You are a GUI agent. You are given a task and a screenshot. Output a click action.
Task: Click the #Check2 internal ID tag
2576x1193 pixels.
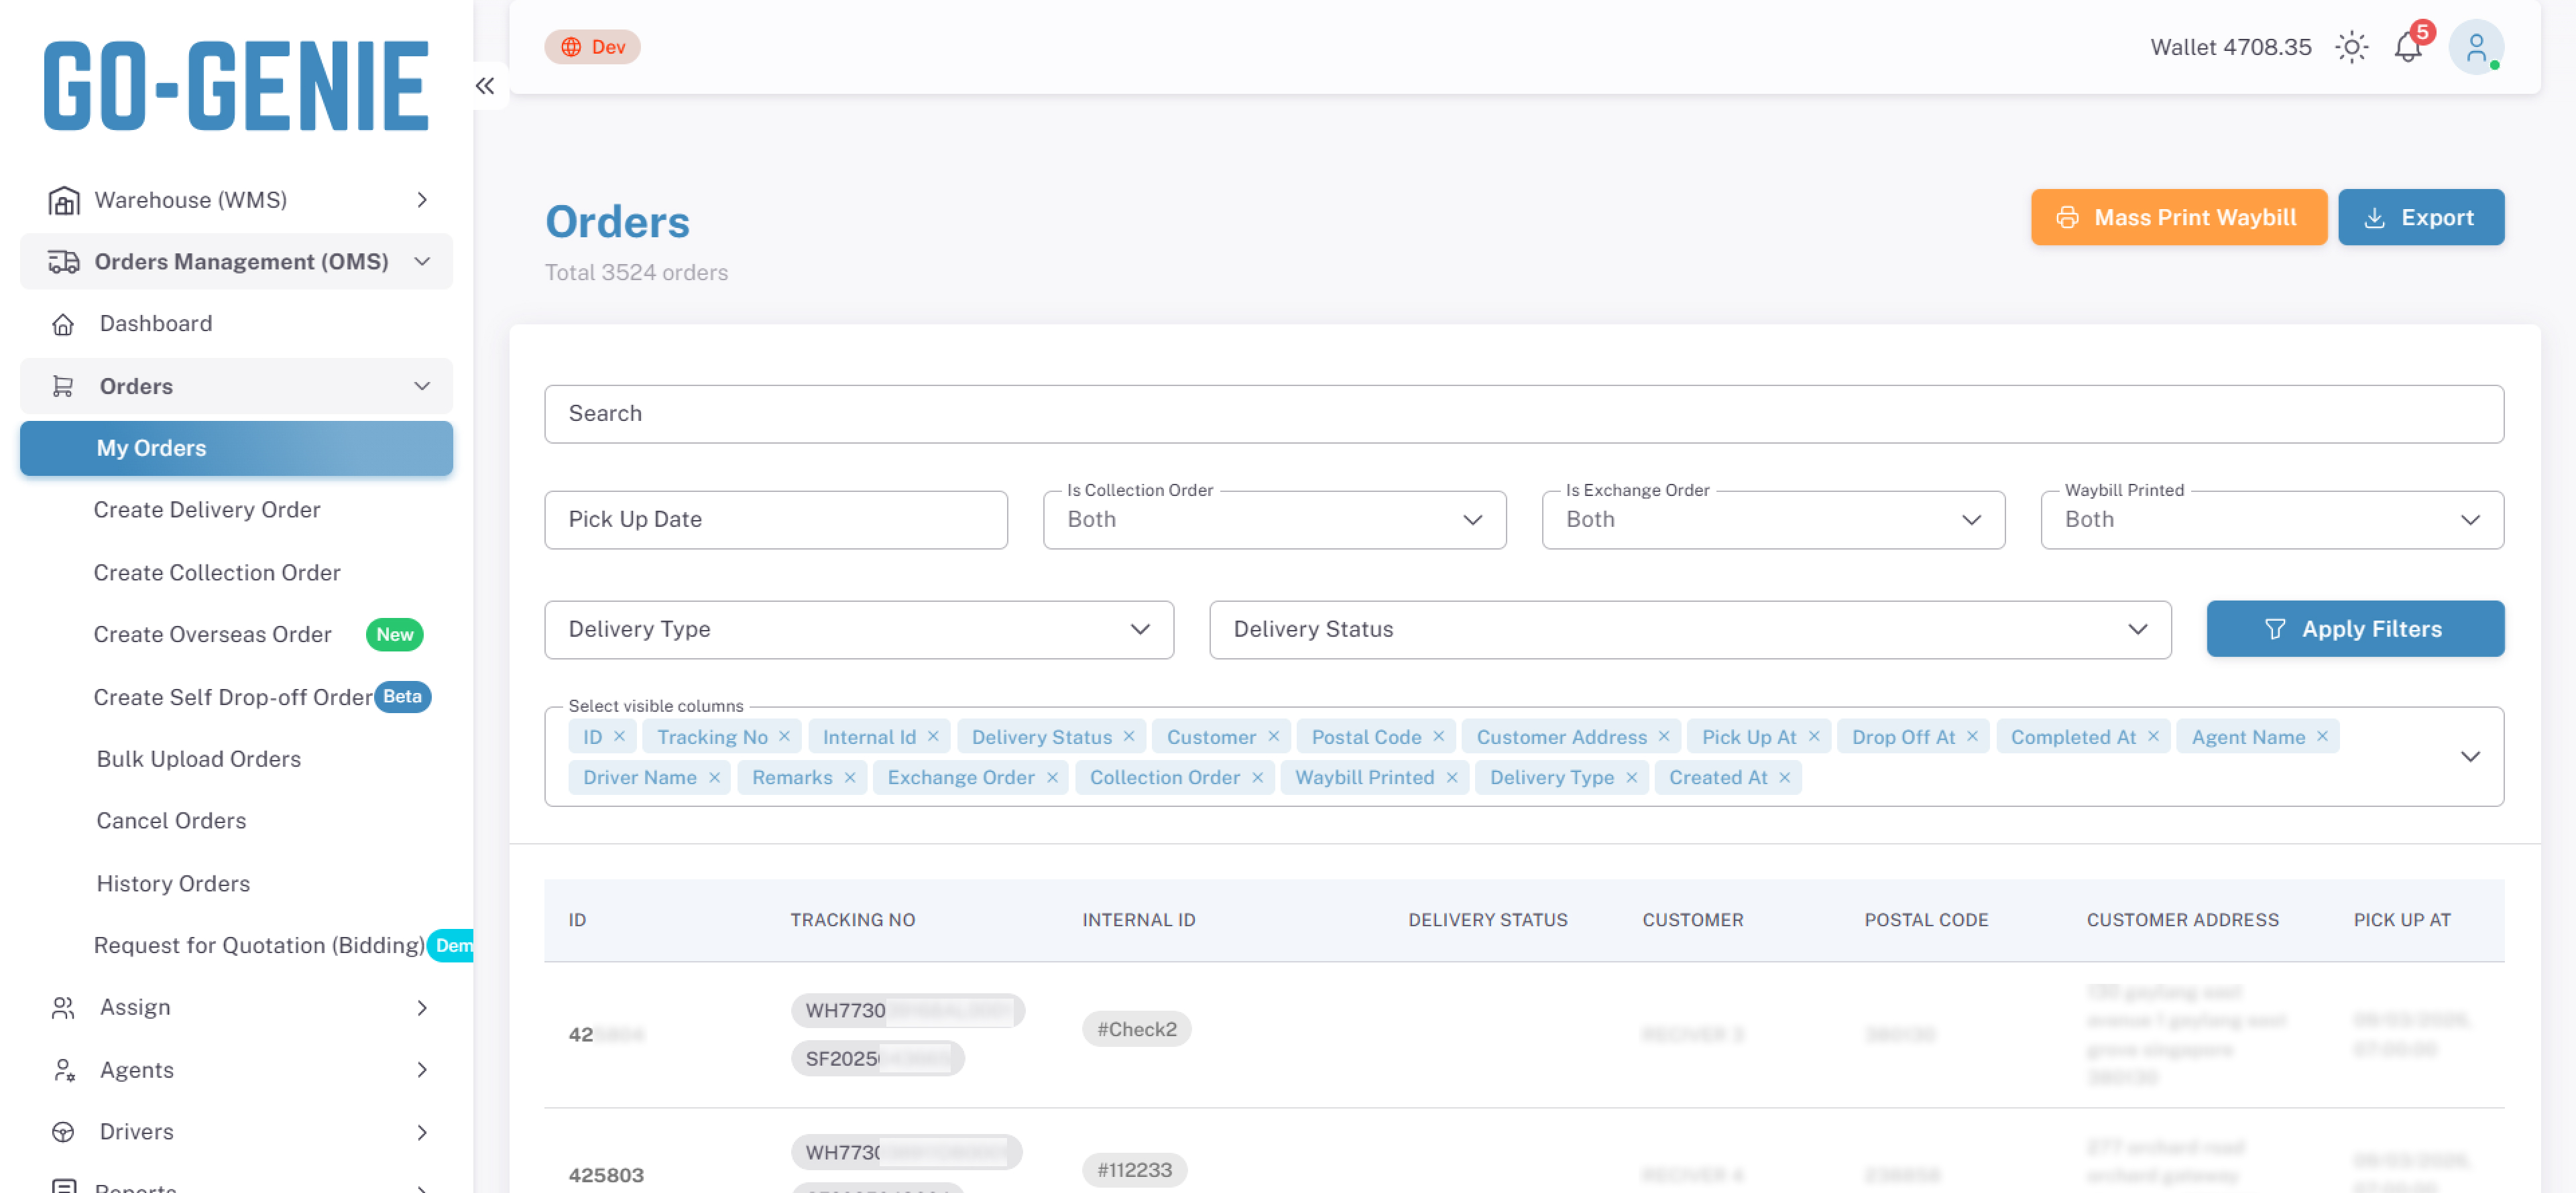click(1136, 1029)
